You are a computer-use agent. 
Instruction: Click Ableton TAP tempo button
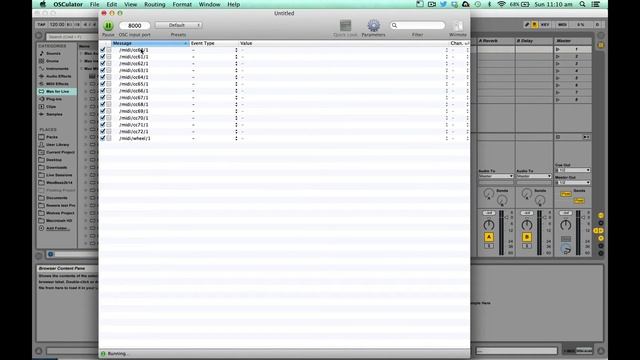coord(41,25)
